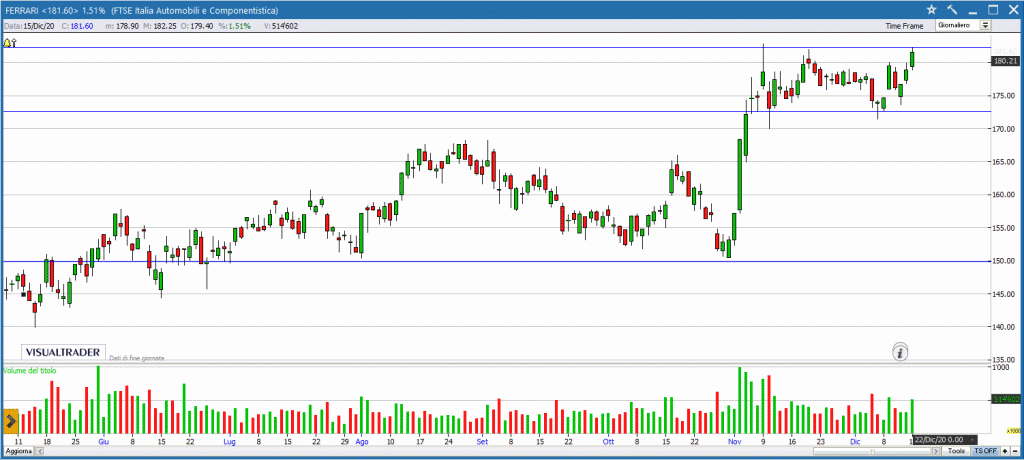Open the Tools button

point(957,451)
